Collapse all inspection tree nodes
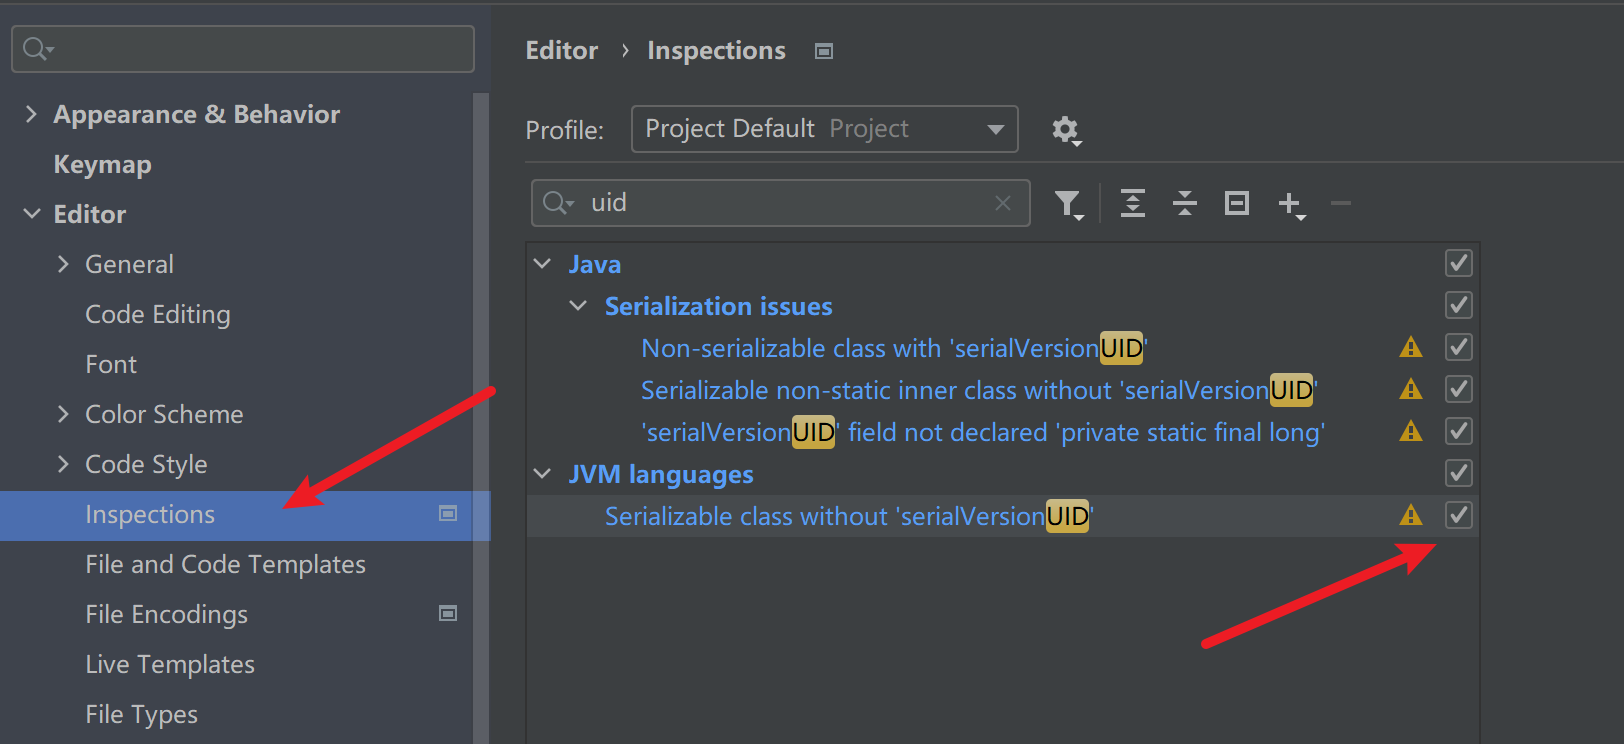1624x744 pixels. coord(1185,203)
